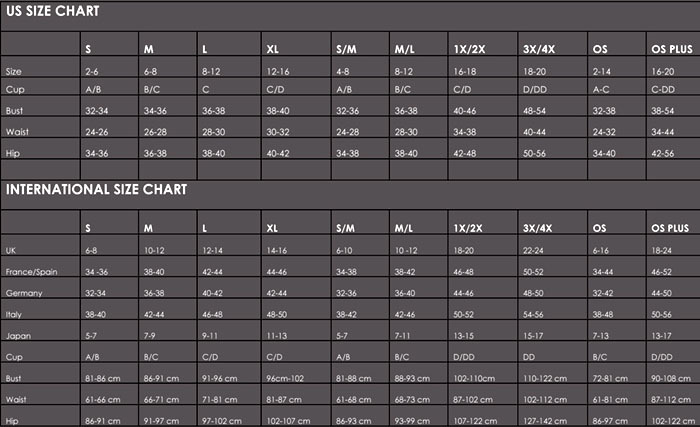Click the Italy row label
700x427 pixels.
click(x=13, y=314)
